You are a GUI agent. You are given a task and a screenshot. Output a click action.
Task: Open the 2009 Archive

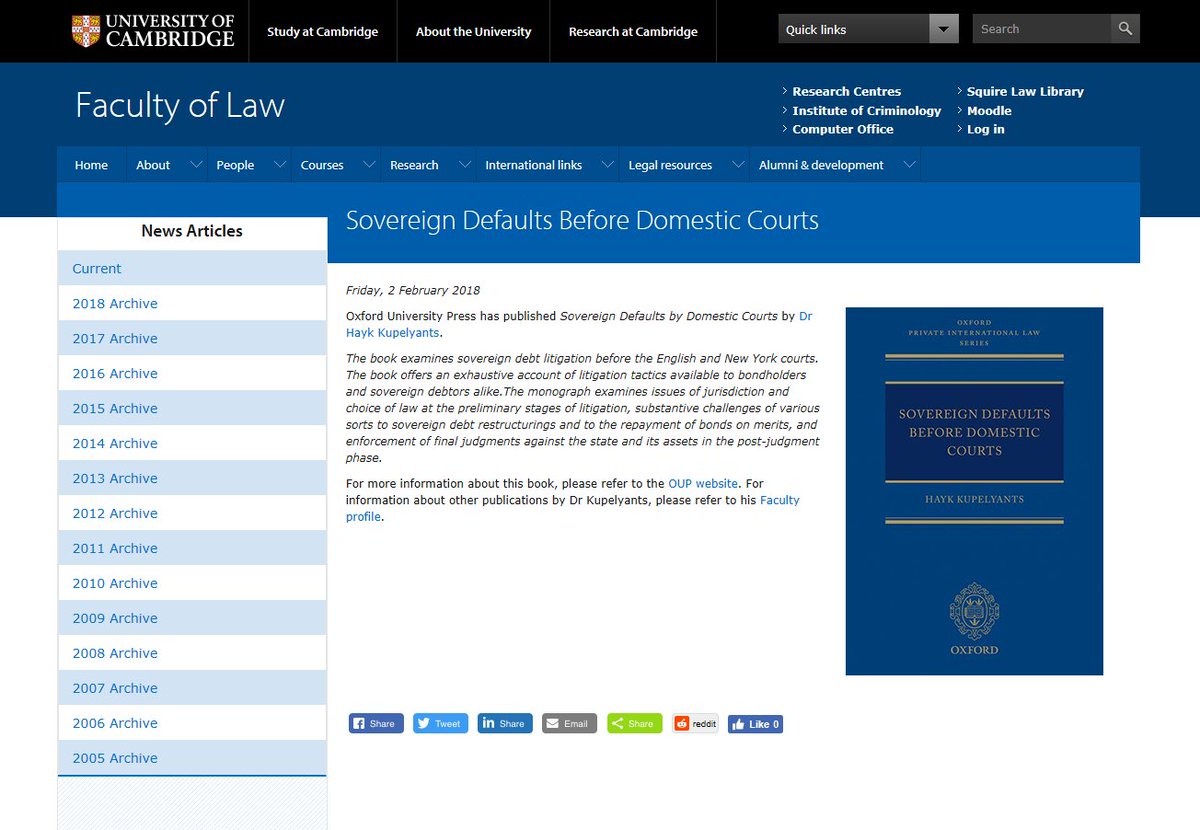(x=192, y=618)
